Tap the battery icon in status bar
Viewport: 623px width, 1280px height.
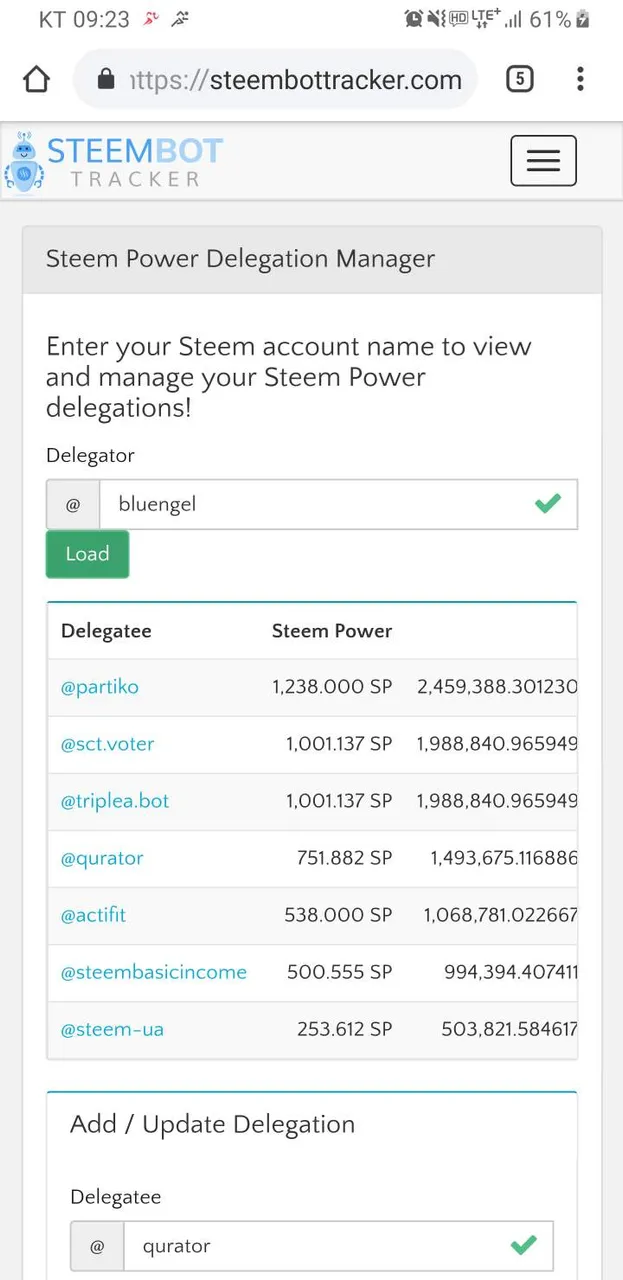click(583, 19)
